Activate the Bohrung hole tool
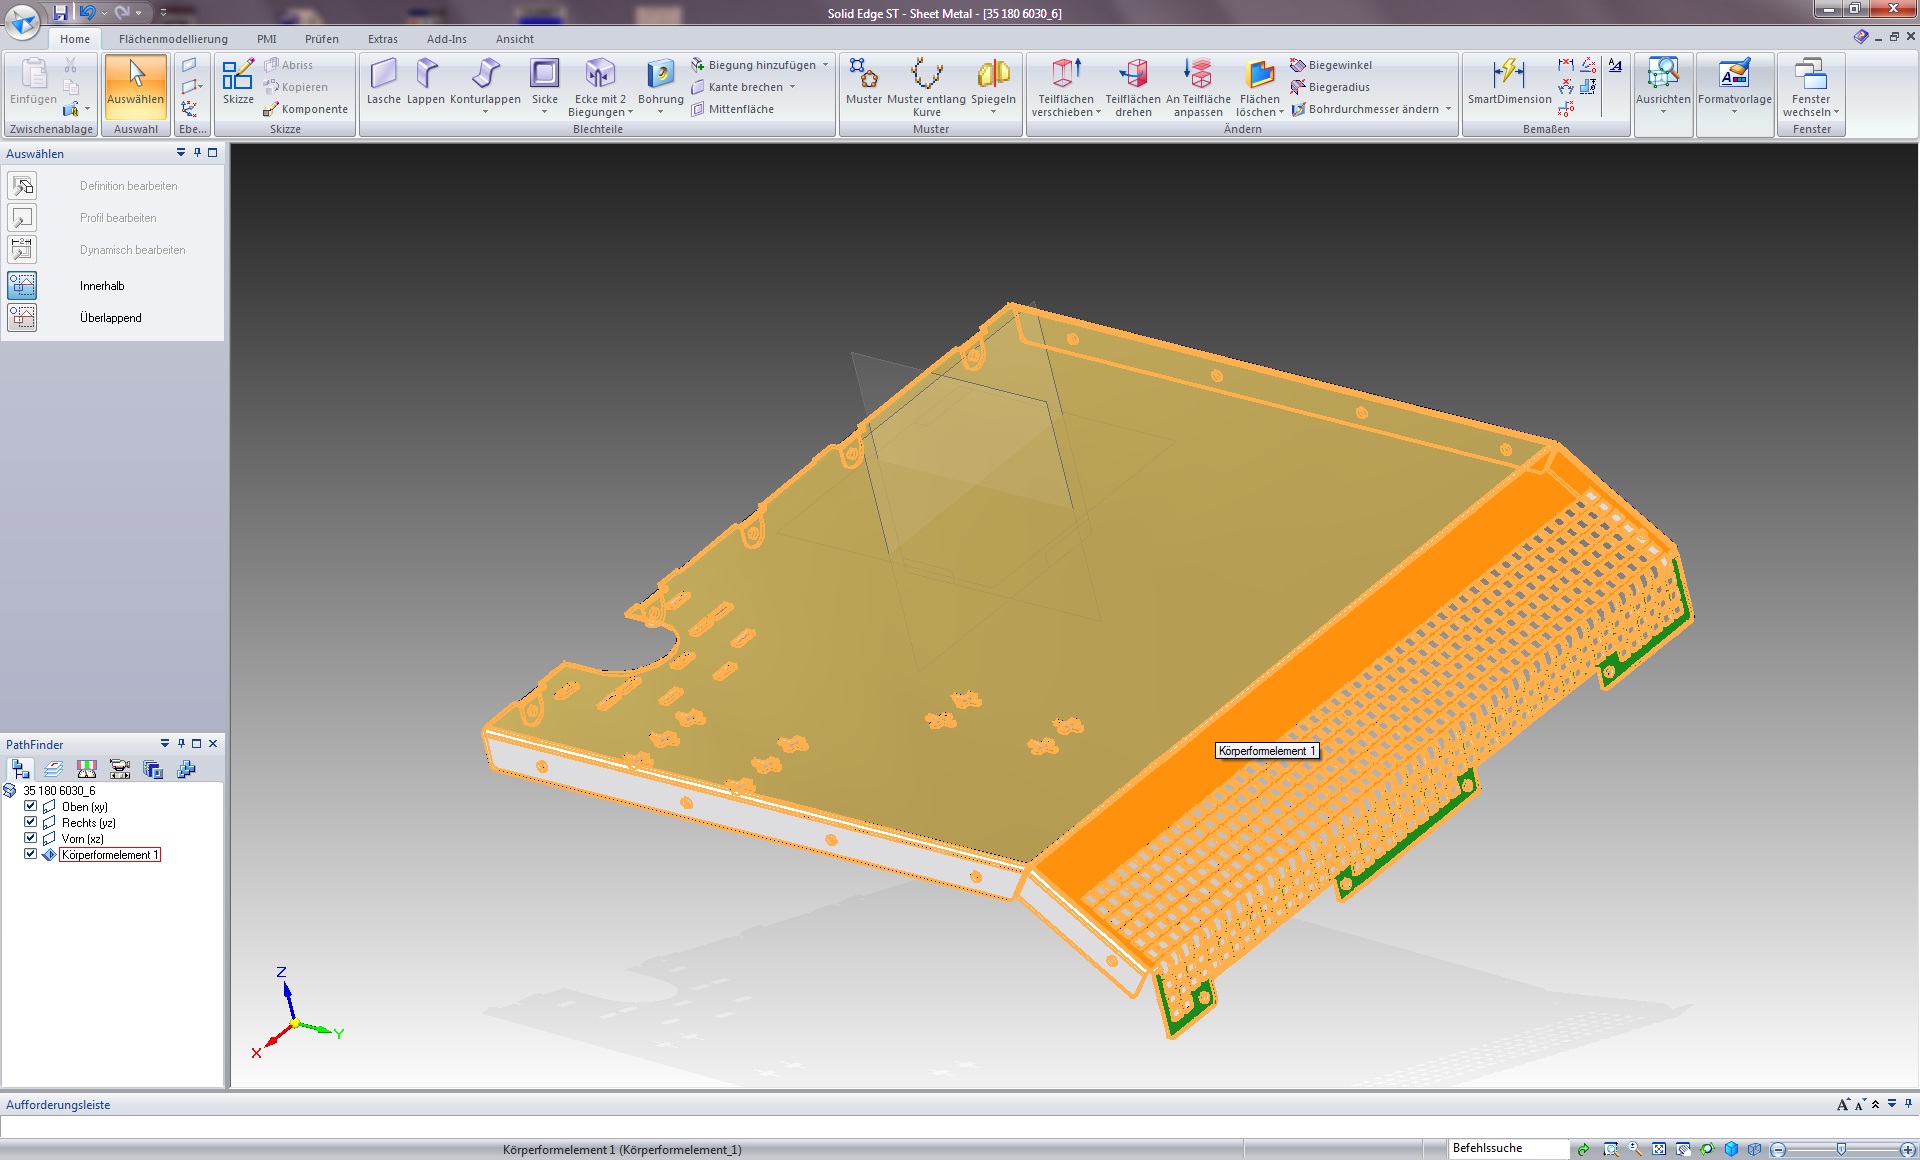This screenshot has width=1920, height=1160. 660,75
